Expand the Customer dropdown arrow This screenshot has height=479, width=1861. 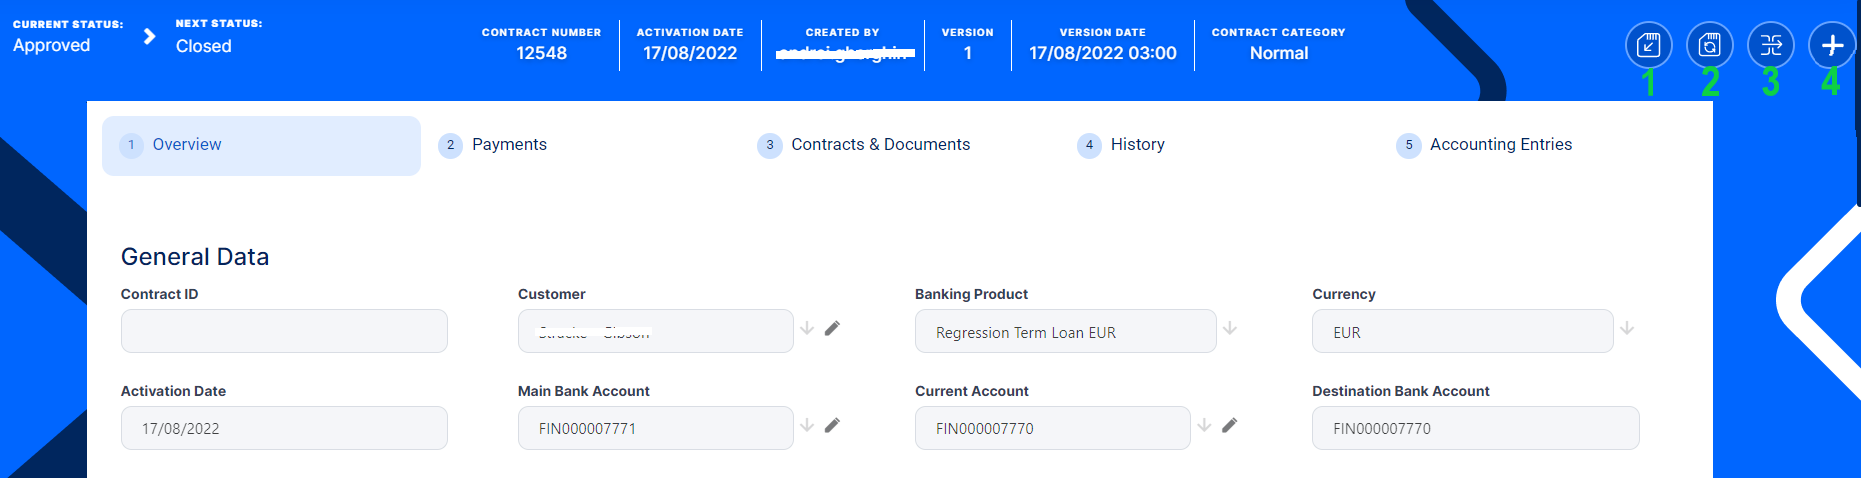click(x=807, y=328)
